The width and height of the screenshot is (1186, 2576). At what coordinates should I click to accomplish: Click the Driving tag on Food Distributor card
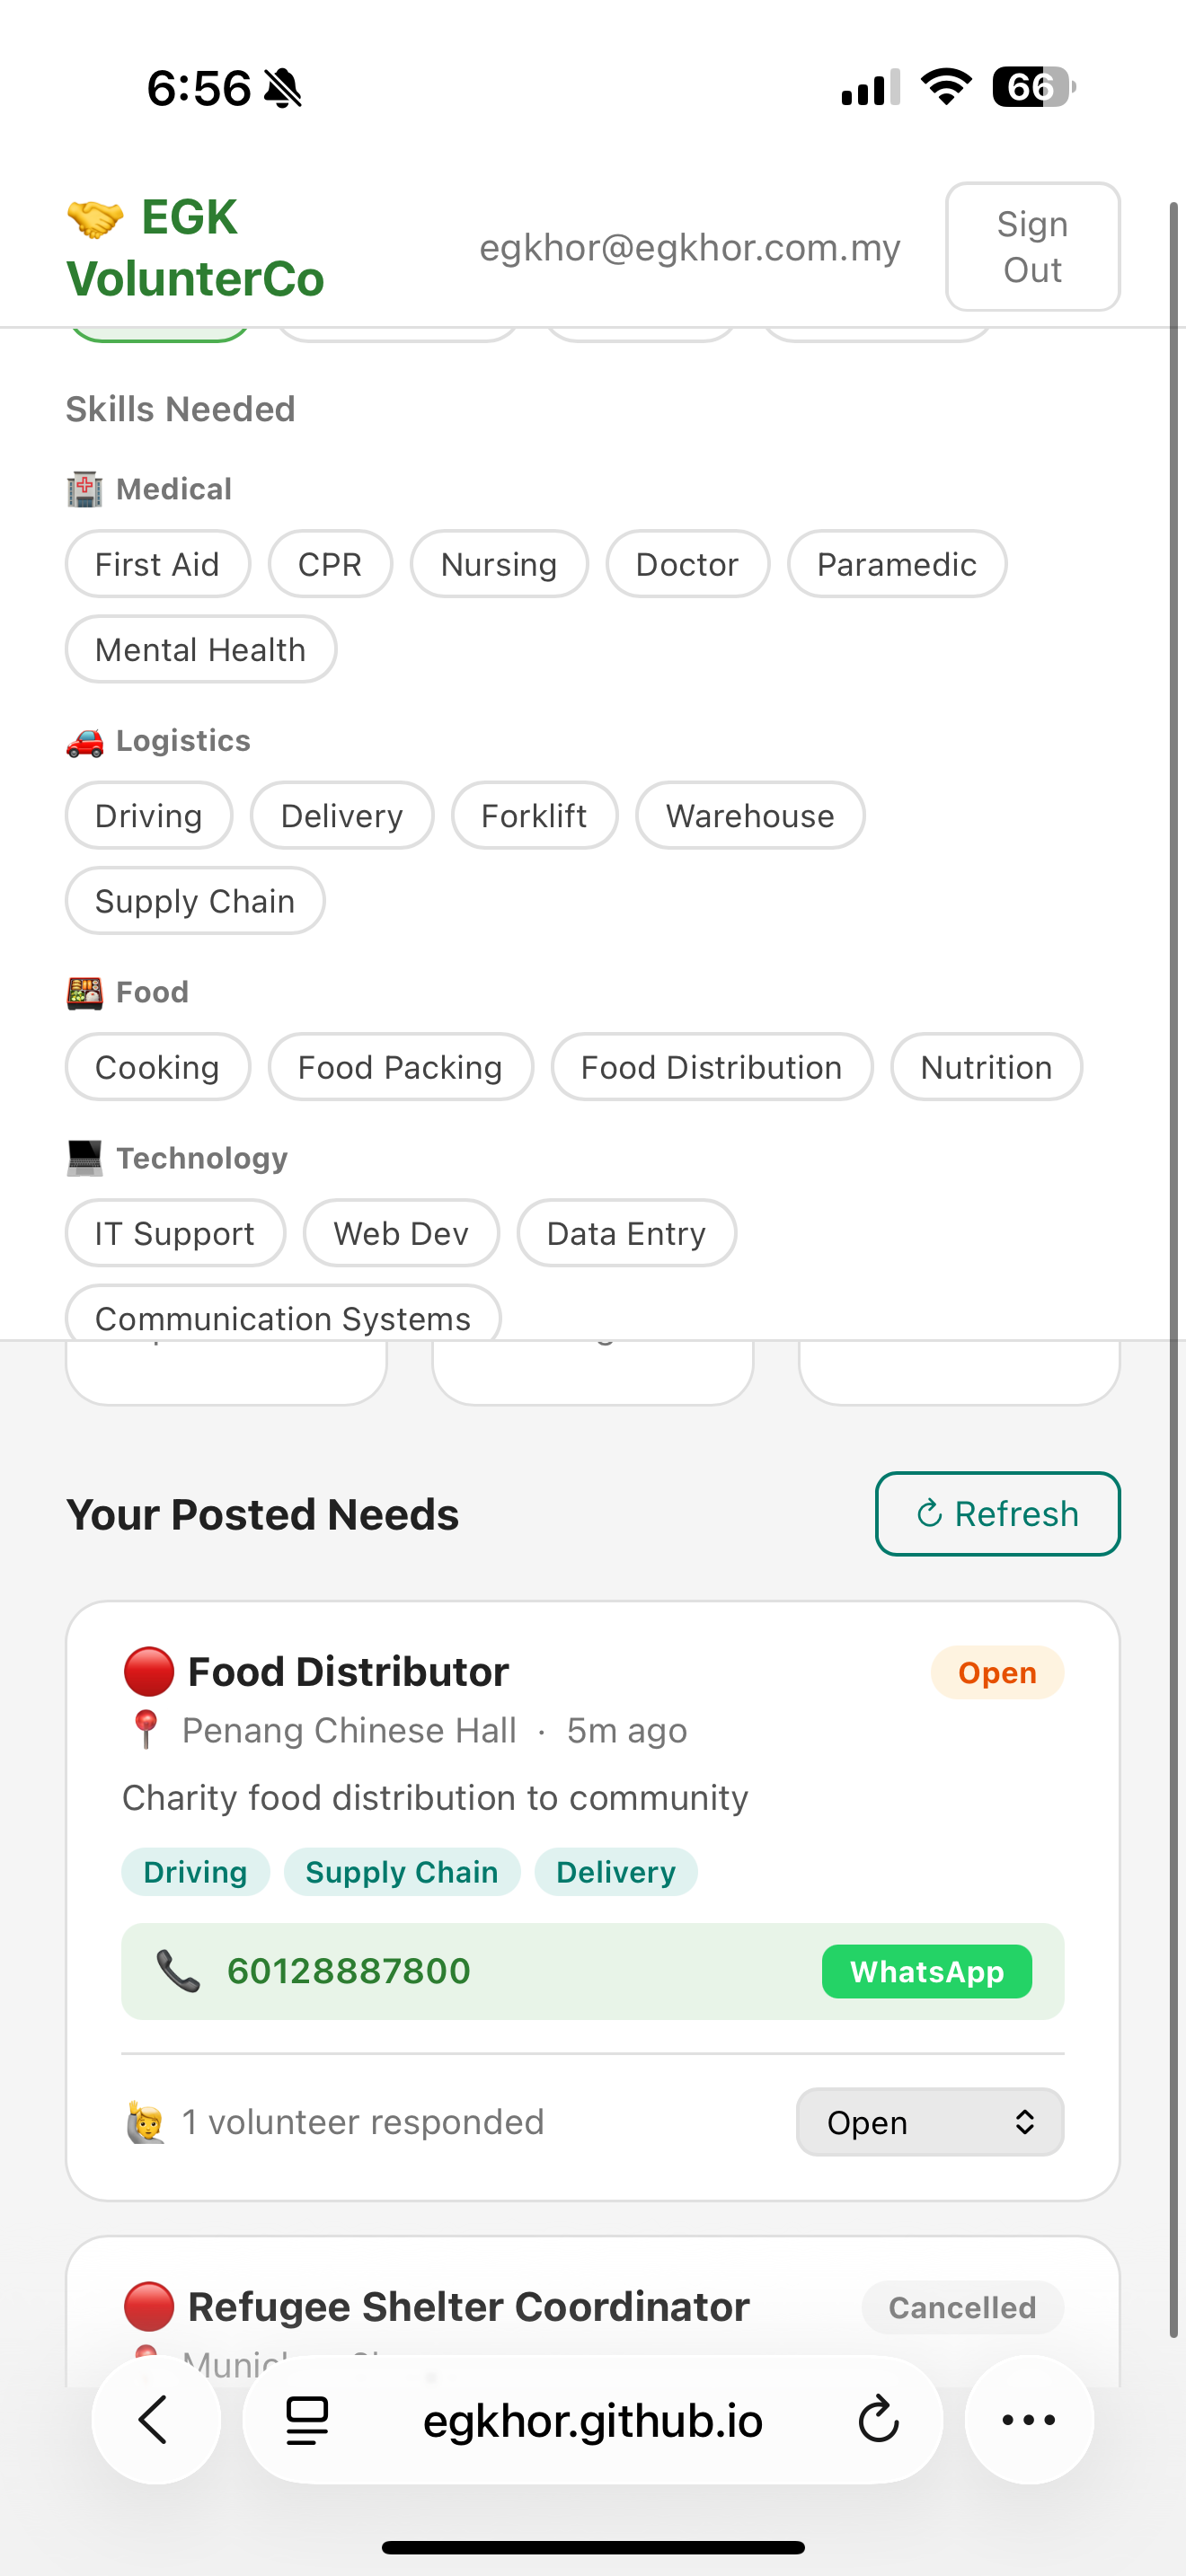pyautogui.click(x=196, y=1872)
